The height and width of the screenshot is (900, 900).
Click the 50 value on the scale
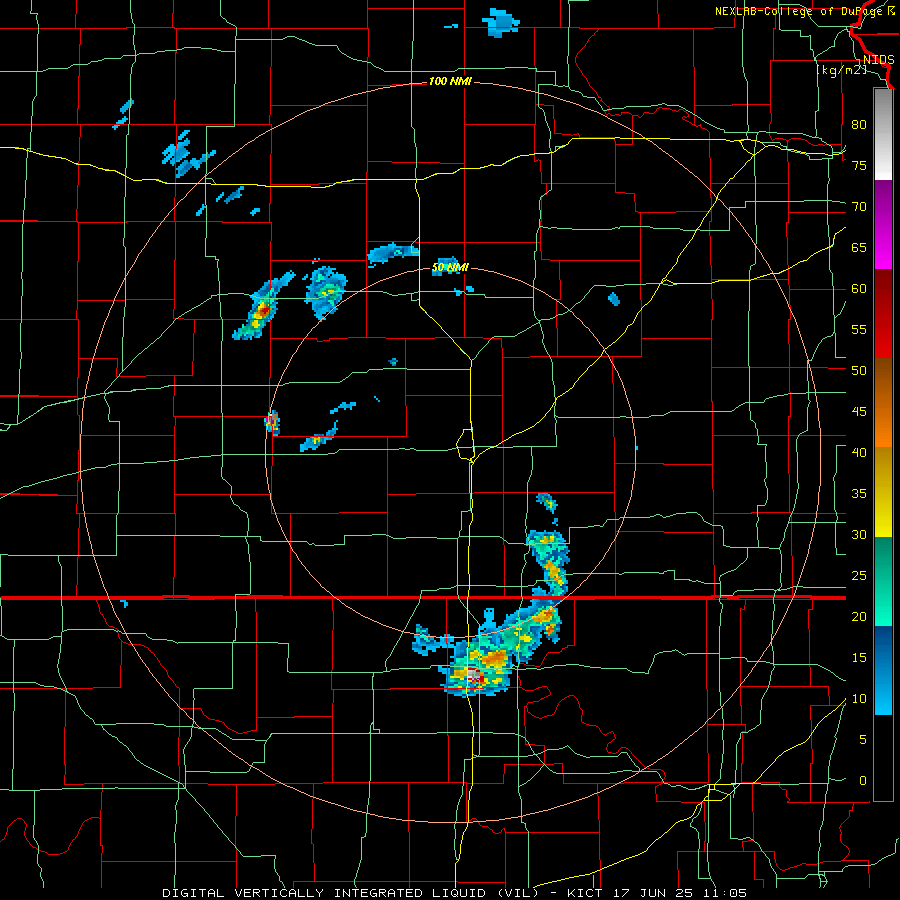859,371
